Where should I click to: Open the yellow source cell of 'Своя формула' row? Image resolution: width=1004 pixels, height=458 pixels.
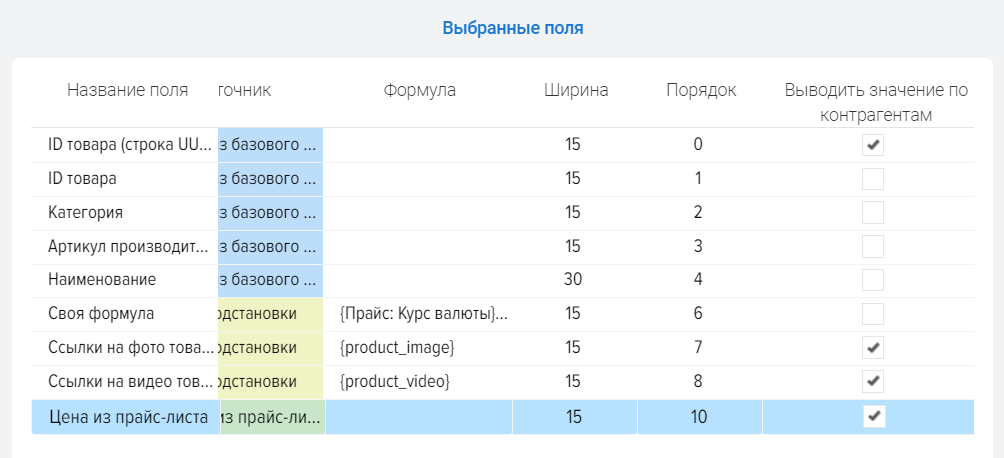(x=270, y=314)
